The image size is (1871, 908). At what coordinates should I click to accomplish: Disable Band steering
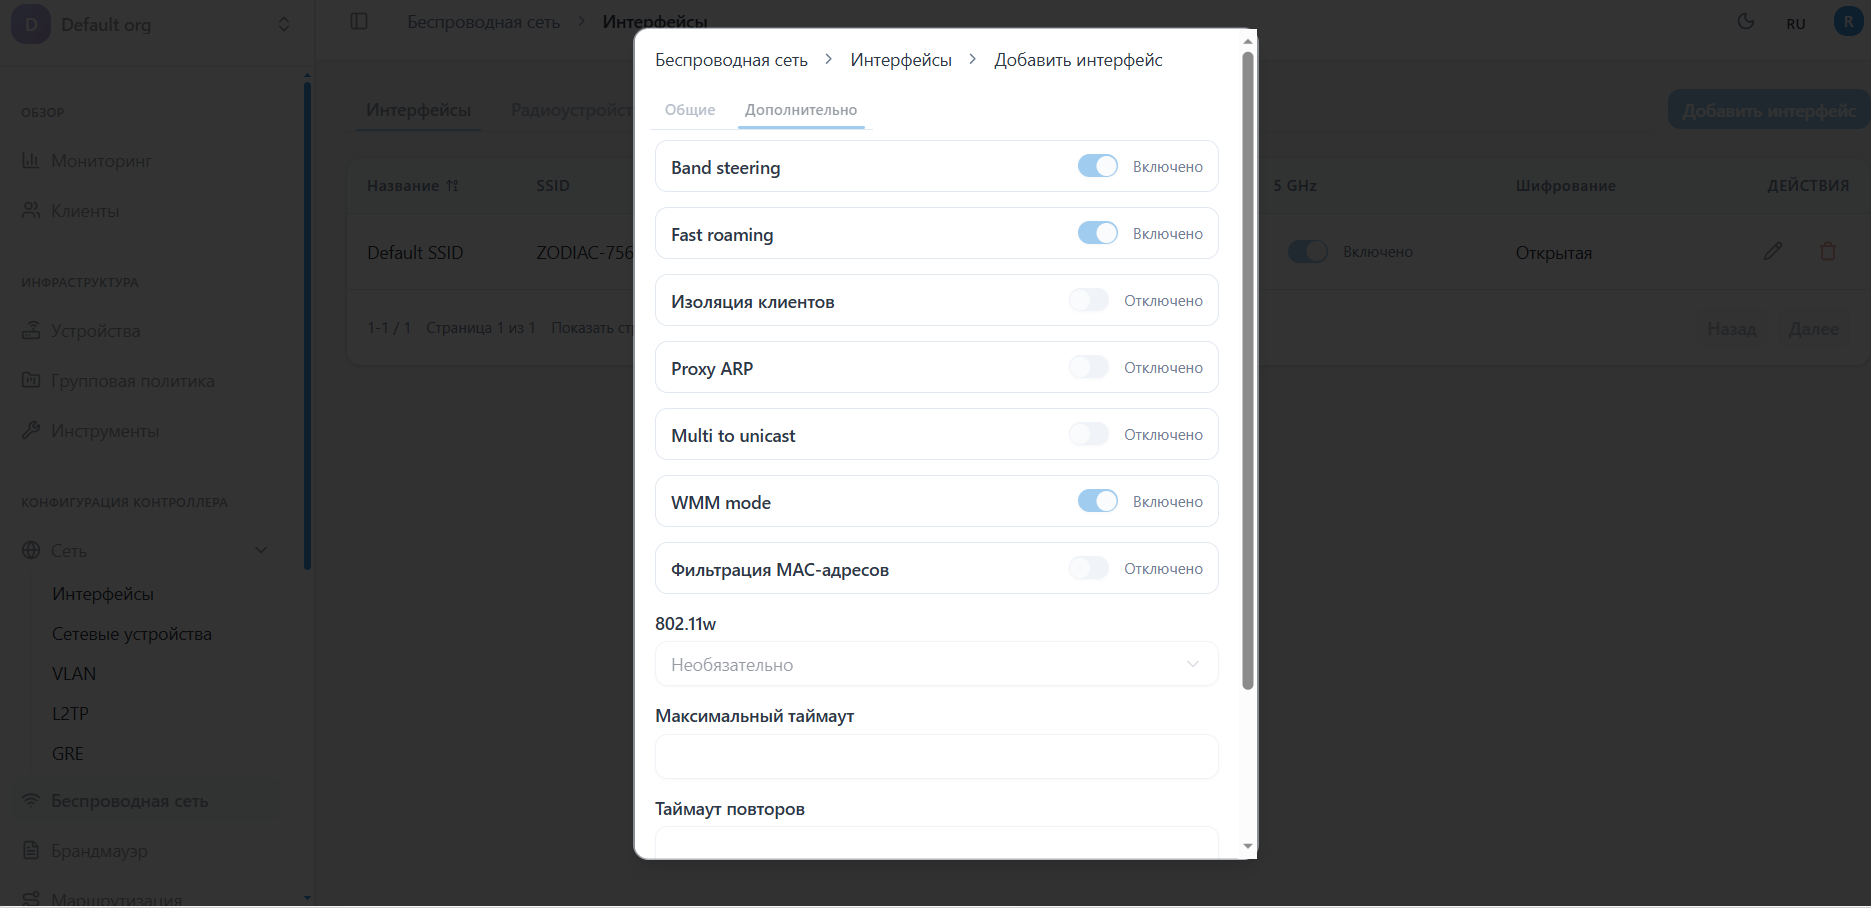pyautogui.click(x=1098, y=166)
